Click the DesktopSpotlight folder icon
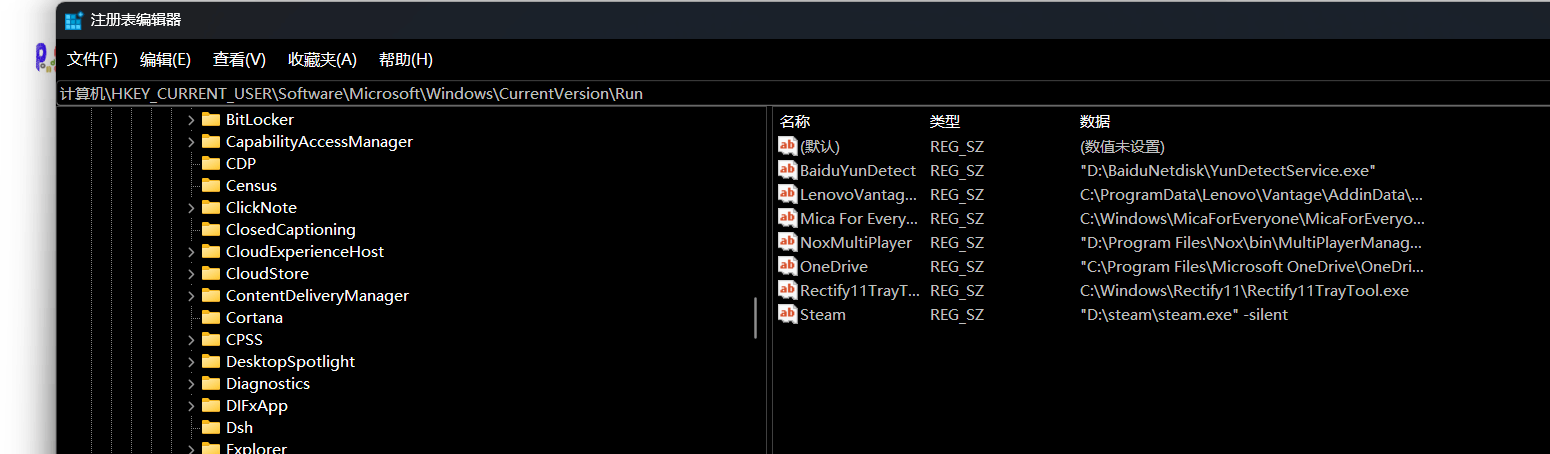The width and height of the screenshot is (1550, 454). point(210,361)
